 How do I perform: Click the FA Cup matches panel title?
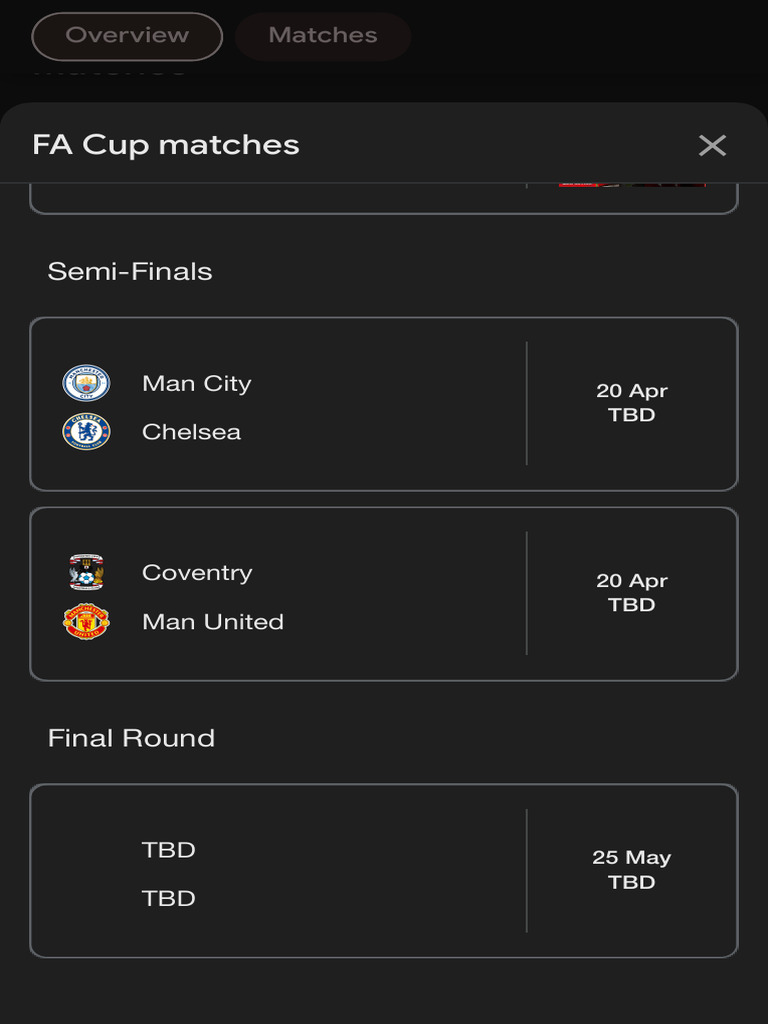[166, 145]
